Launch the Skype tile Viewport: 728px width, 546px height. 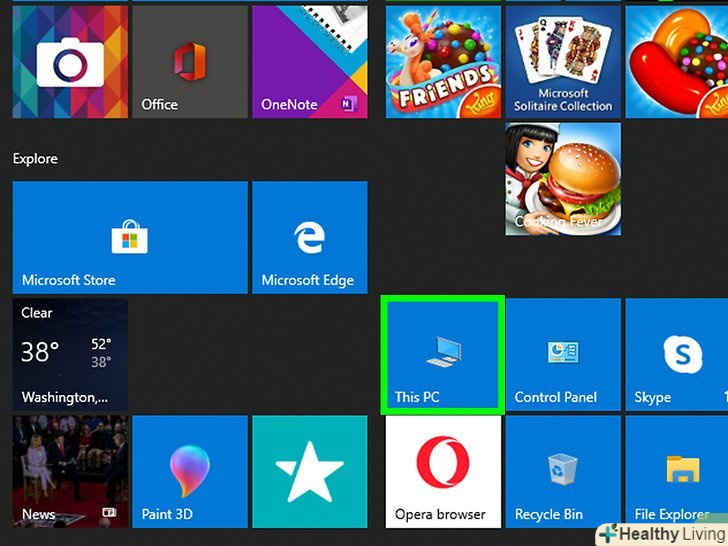pos(676,355)
